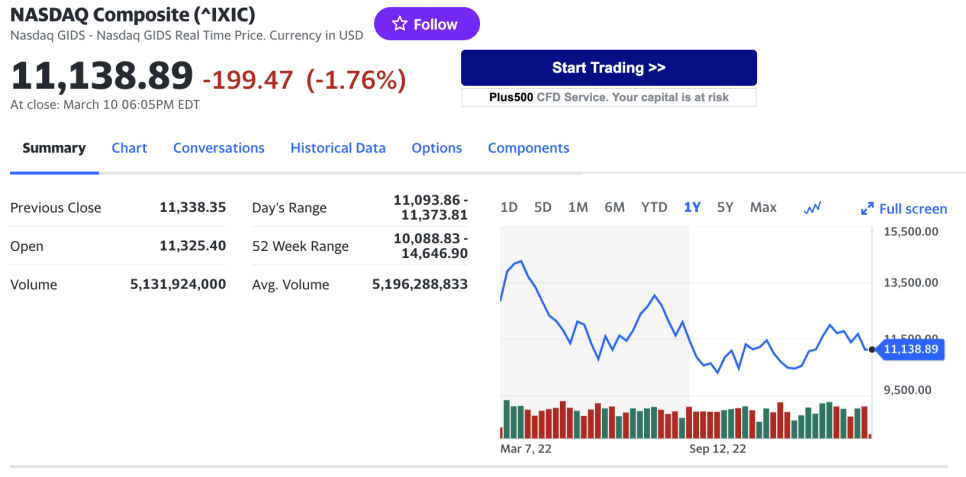Click the 13,500.00 y-axis label

[x=911, y=282]
